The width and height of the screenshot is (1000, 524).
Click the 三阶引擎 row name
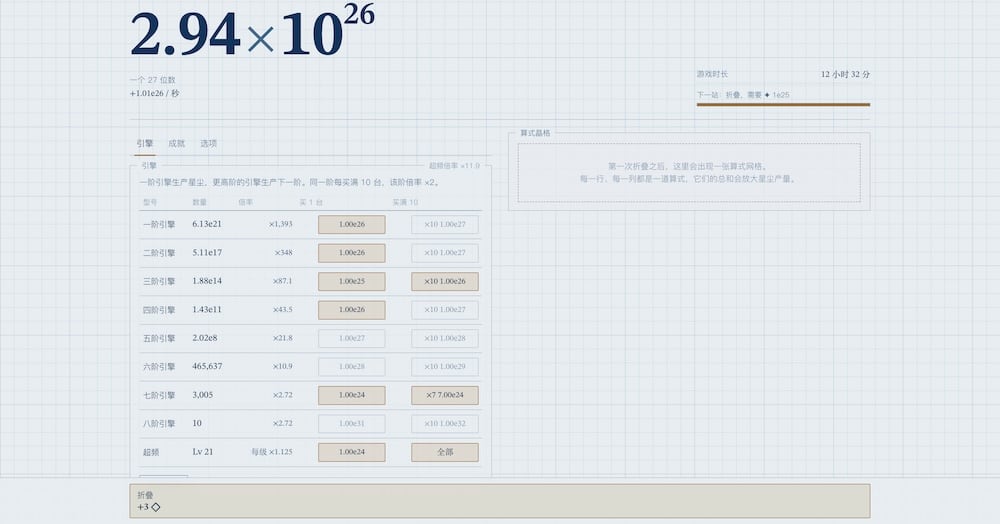[159, 281]
